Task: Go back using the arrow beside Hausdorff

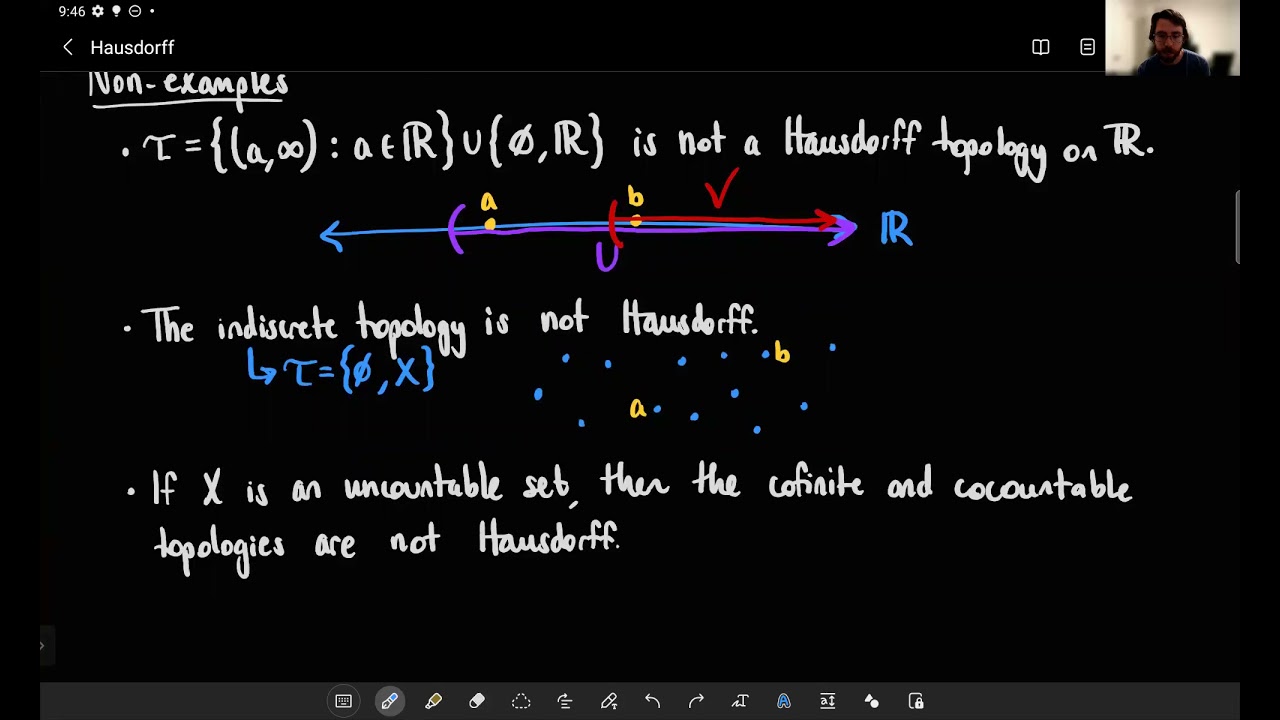Action: point(68,47)
